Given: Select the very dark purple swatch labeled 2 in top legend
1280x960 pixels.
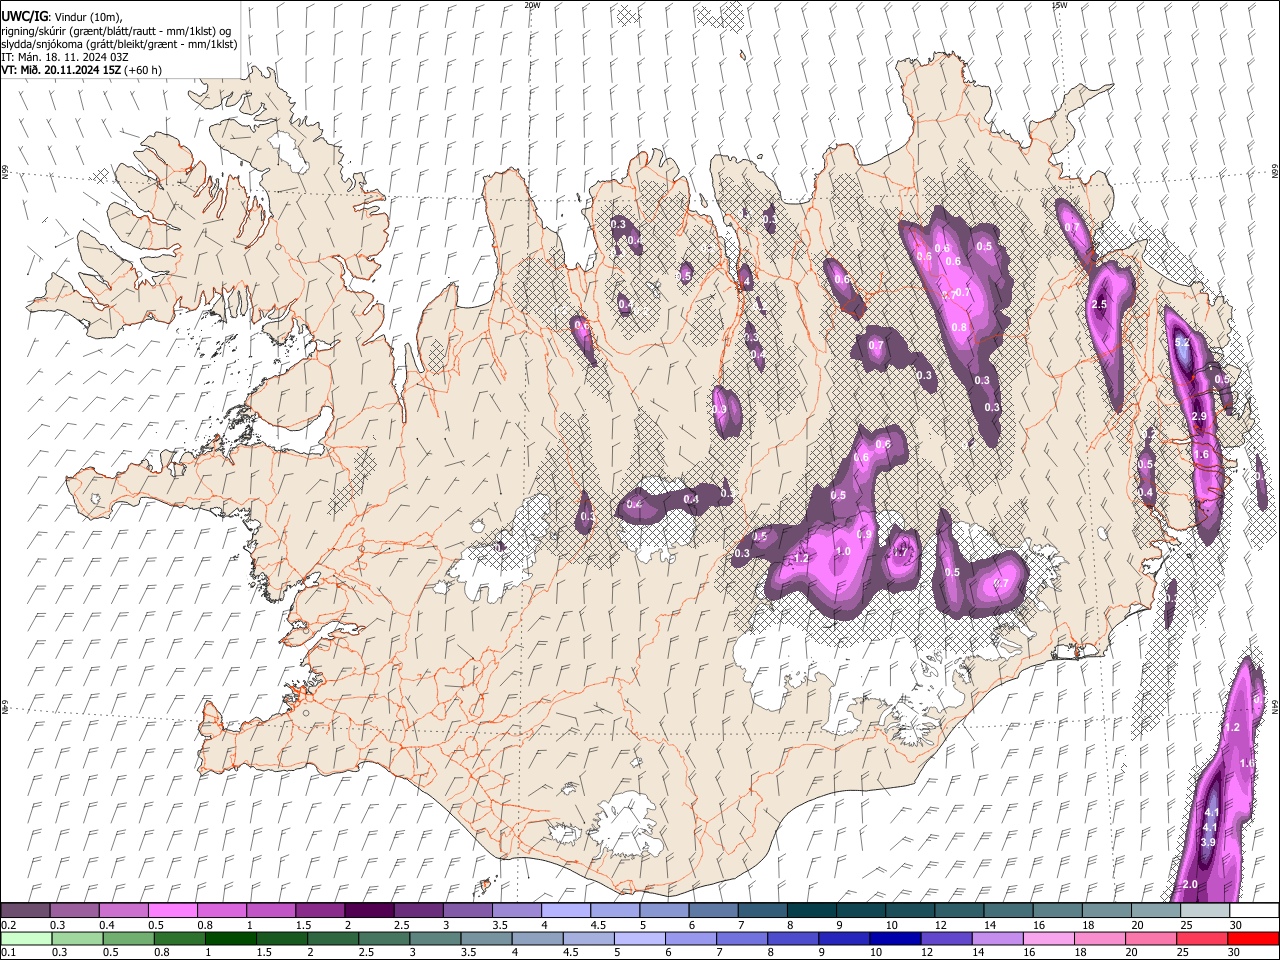Looking at the screenshot, I should coord(369,910).
